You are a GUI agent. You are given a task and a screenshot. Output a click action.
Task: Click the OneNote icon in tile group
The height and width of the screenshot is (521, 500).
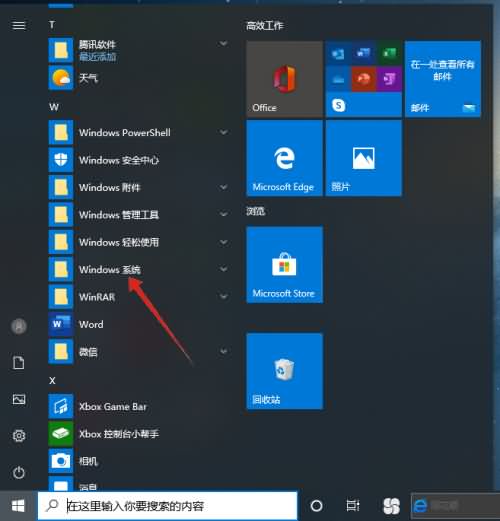389,79
